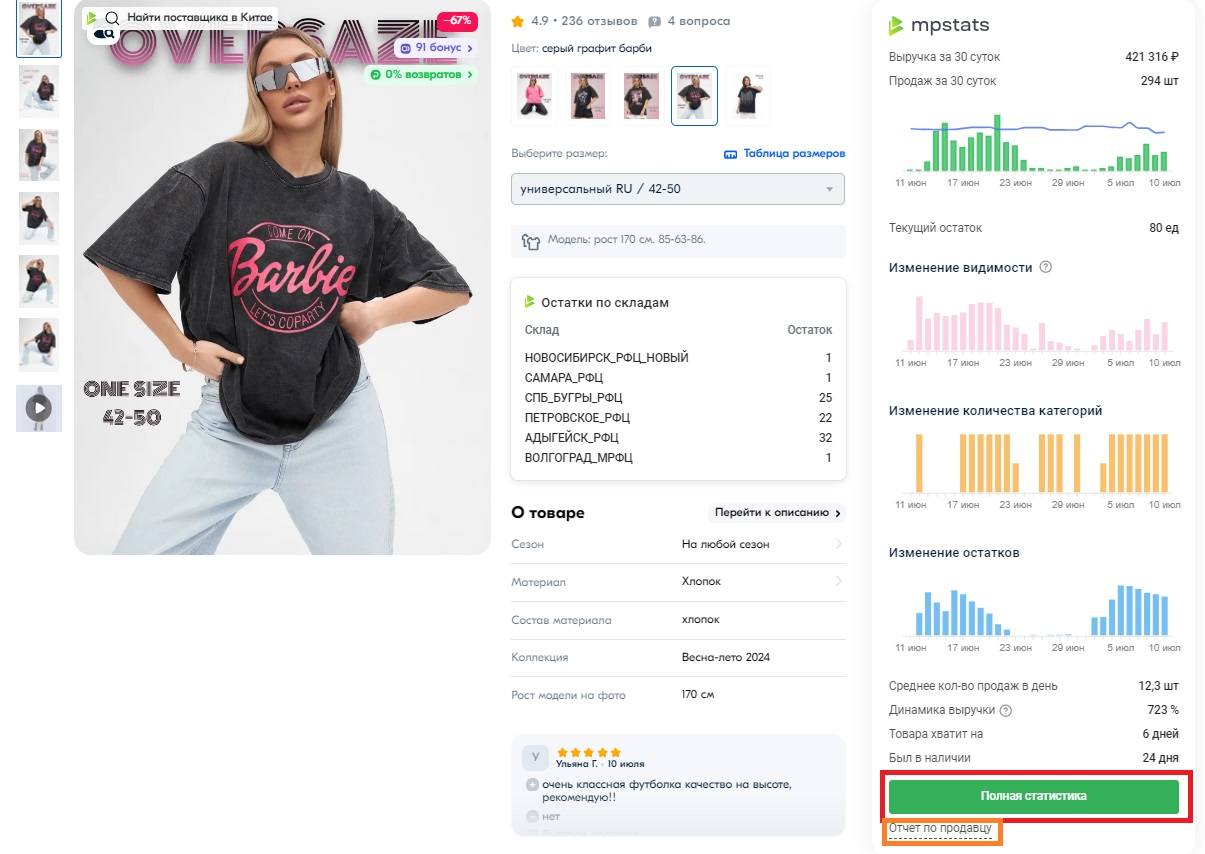Click the magnifier icon next to Найти поставщика в Китае
This screenshot has width=1205, height=854.
(x=112, y=18)
